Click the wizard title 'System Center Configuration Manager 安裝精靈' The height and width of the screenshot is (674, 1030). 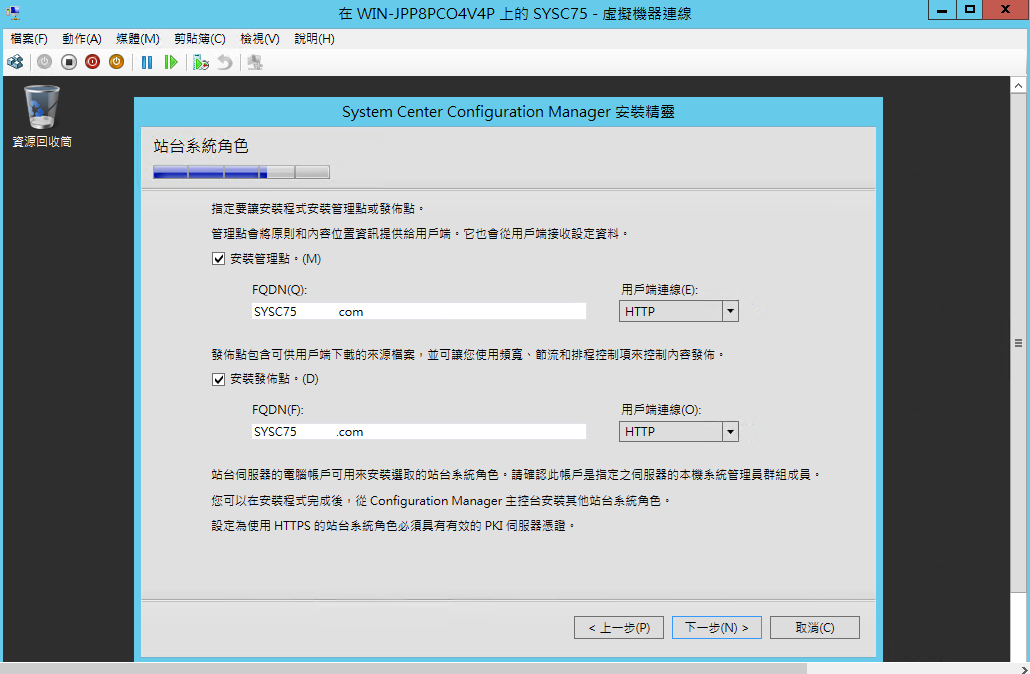click(508, 112)
